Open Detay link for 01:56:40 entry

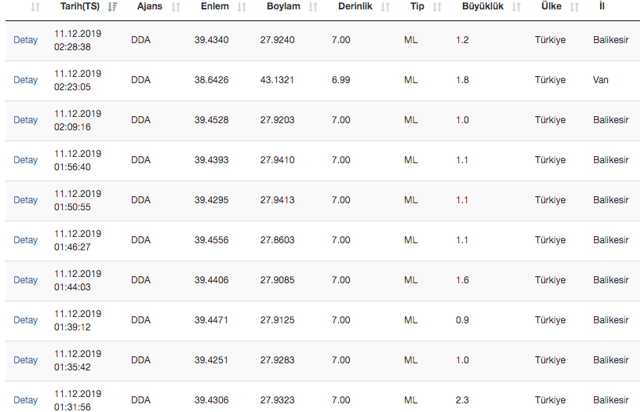point(25,160)
